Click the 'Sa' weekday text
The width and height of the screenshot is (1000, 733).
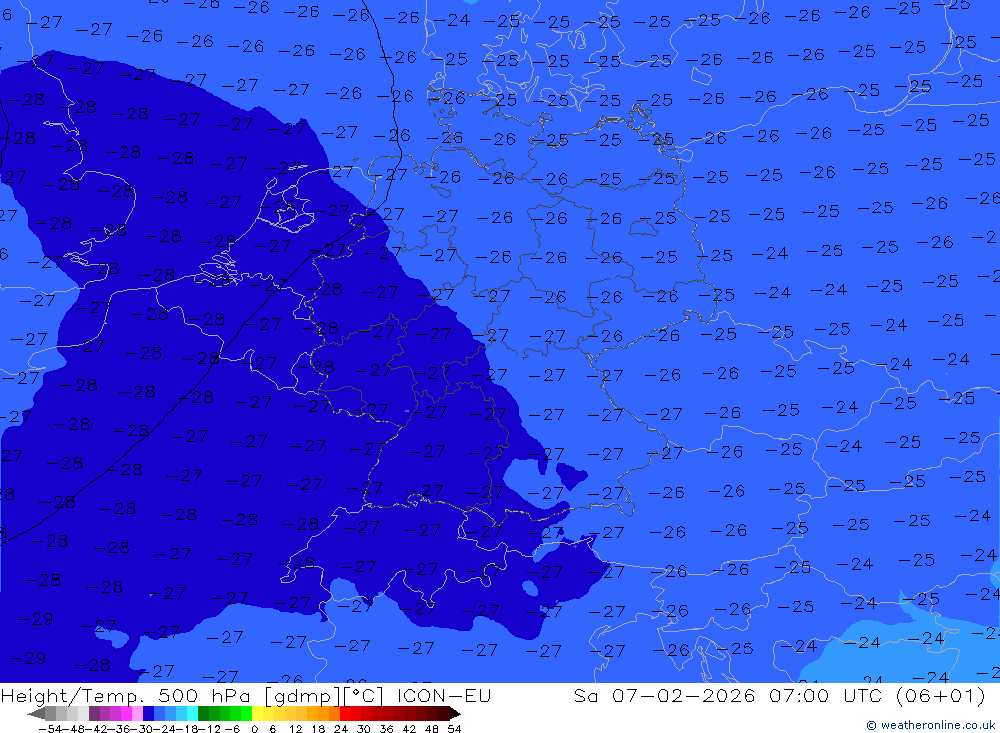pyautogui.click(x=585, y=695)
